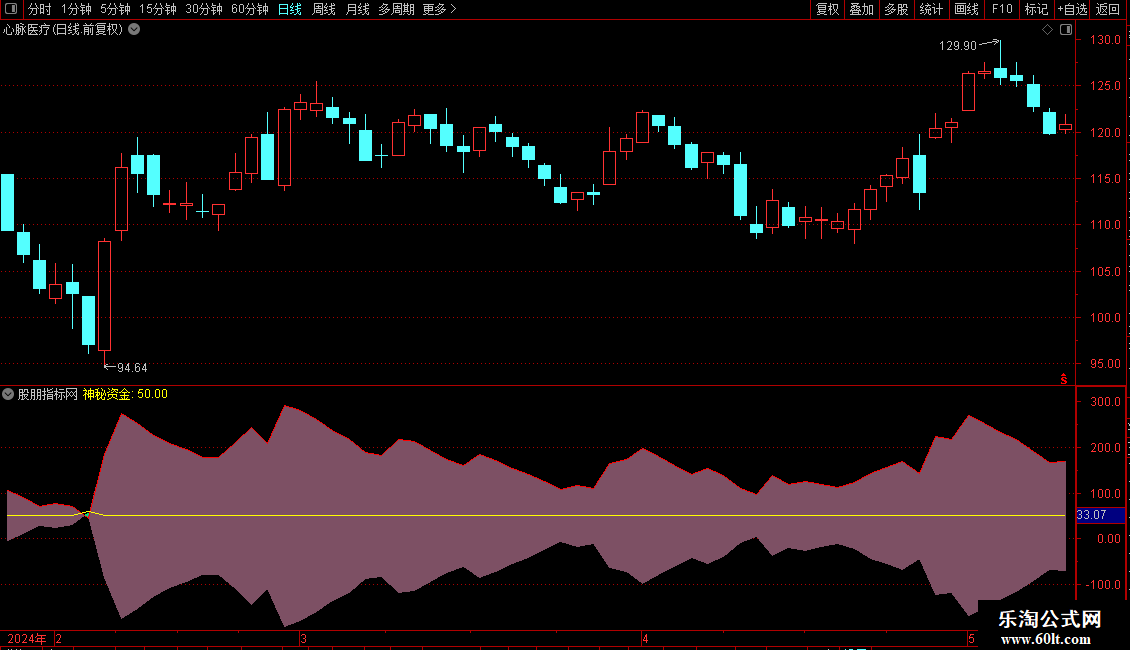The image size is (1130, 650).
Task: Click the 标记 mark button
Action: click(x=1036, y=9)
